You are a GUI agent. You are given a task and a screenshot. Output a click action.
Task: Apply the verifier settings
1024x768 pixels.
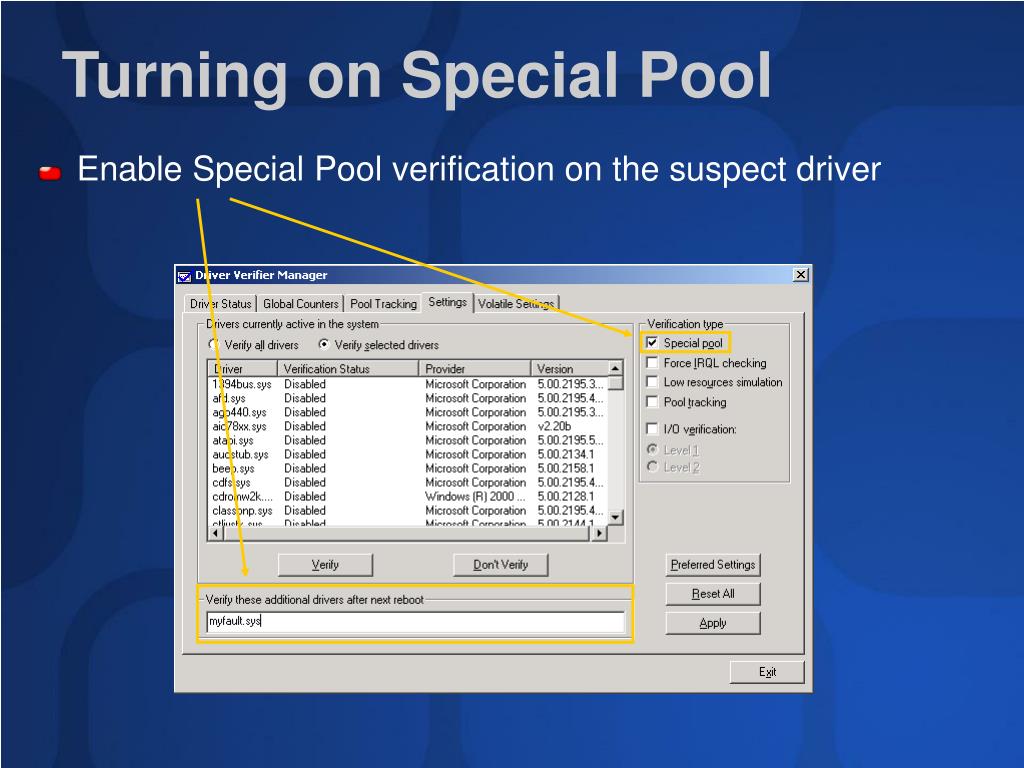click(712, 623)
